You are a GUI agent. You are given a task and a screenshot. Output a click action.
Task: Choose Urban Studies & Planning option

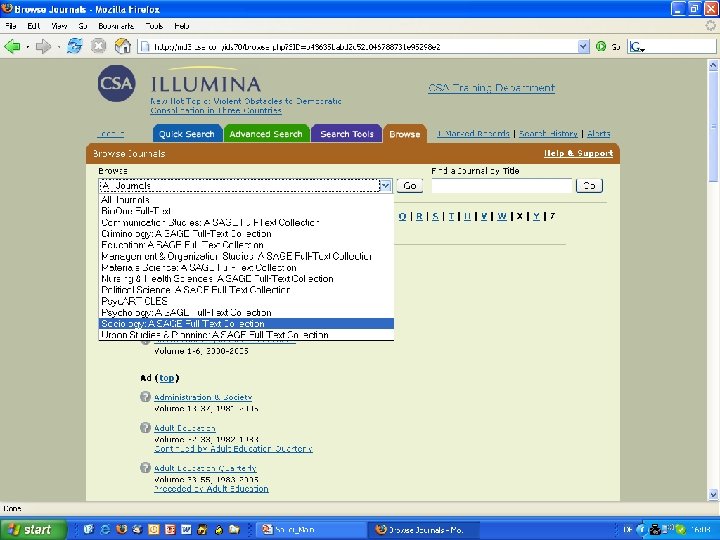pyautogui.click(x=246, y=335)
